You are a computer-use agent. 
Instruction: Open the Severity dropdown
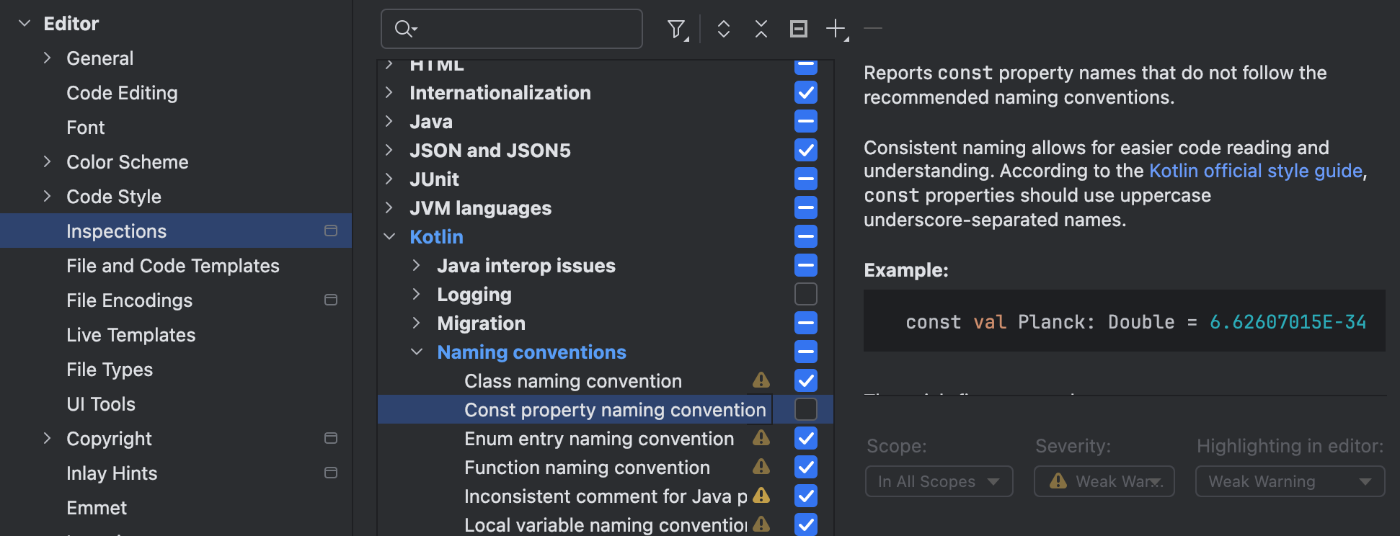[x=1105, y=481]
